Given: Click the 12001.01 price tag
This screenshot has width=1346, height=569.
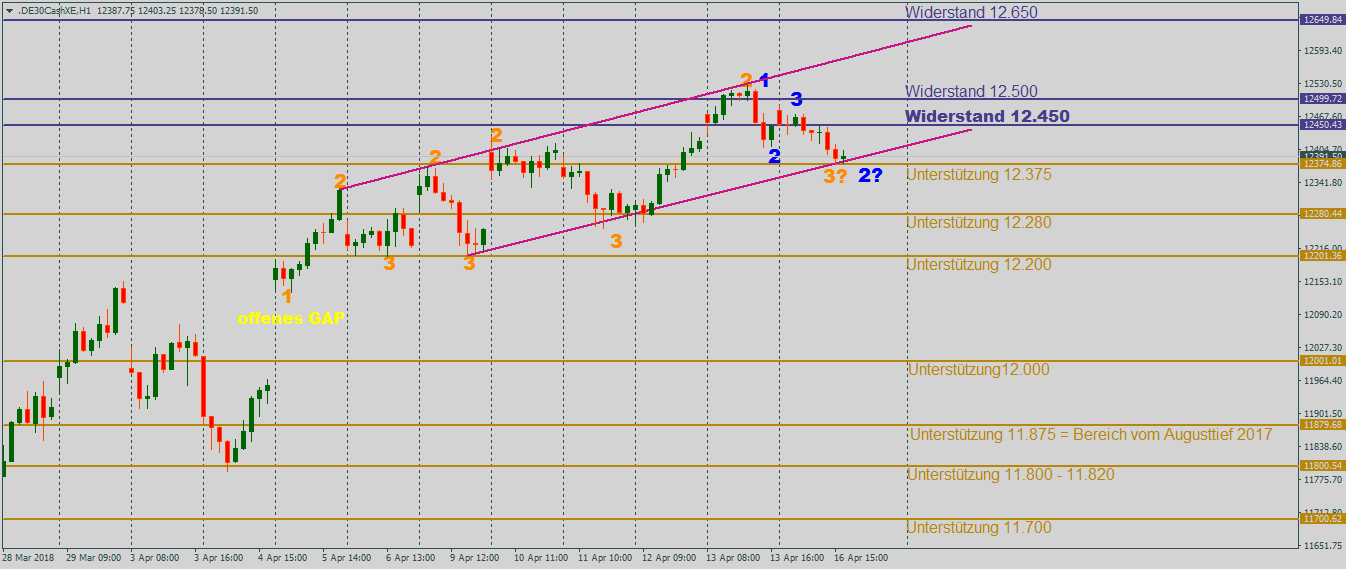Looking at the screenshot, I should [x=1322, y=360].
